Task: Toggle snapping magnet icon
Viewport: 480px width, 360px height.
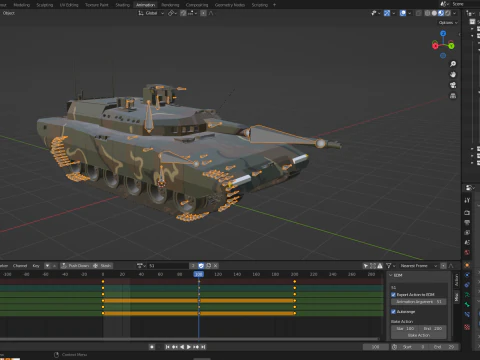Action: [183, 13]
